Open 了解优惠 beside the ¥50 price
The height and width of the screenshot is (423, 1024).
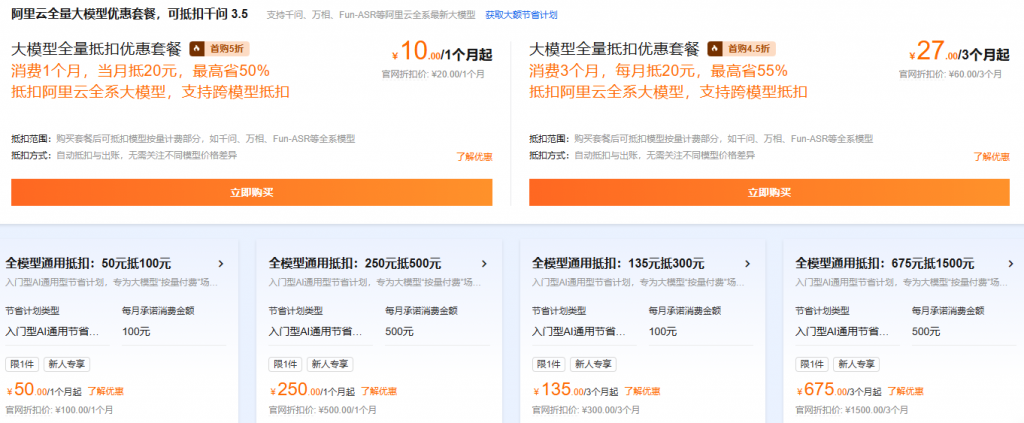[107, 391]
